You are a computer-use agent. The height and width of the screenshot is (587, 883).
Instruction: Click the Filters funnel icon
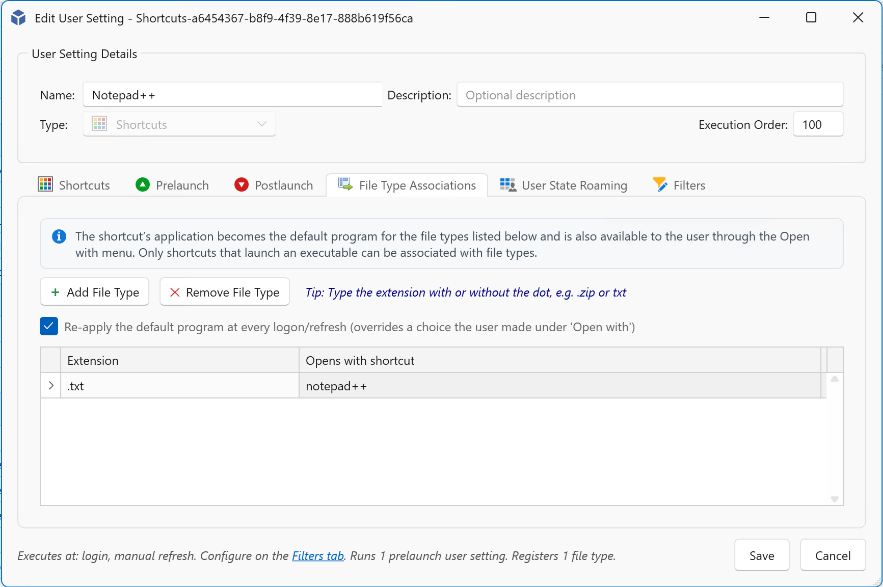[x=660, y=185]
